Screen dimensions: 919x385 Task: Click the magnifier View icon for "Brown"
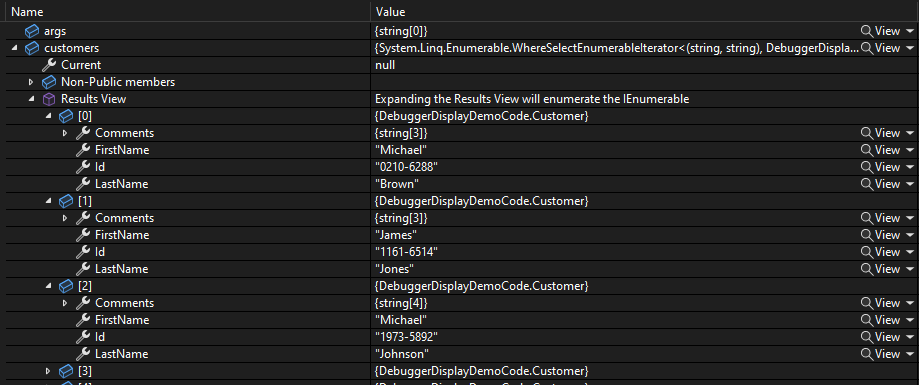tap(866, 184)
